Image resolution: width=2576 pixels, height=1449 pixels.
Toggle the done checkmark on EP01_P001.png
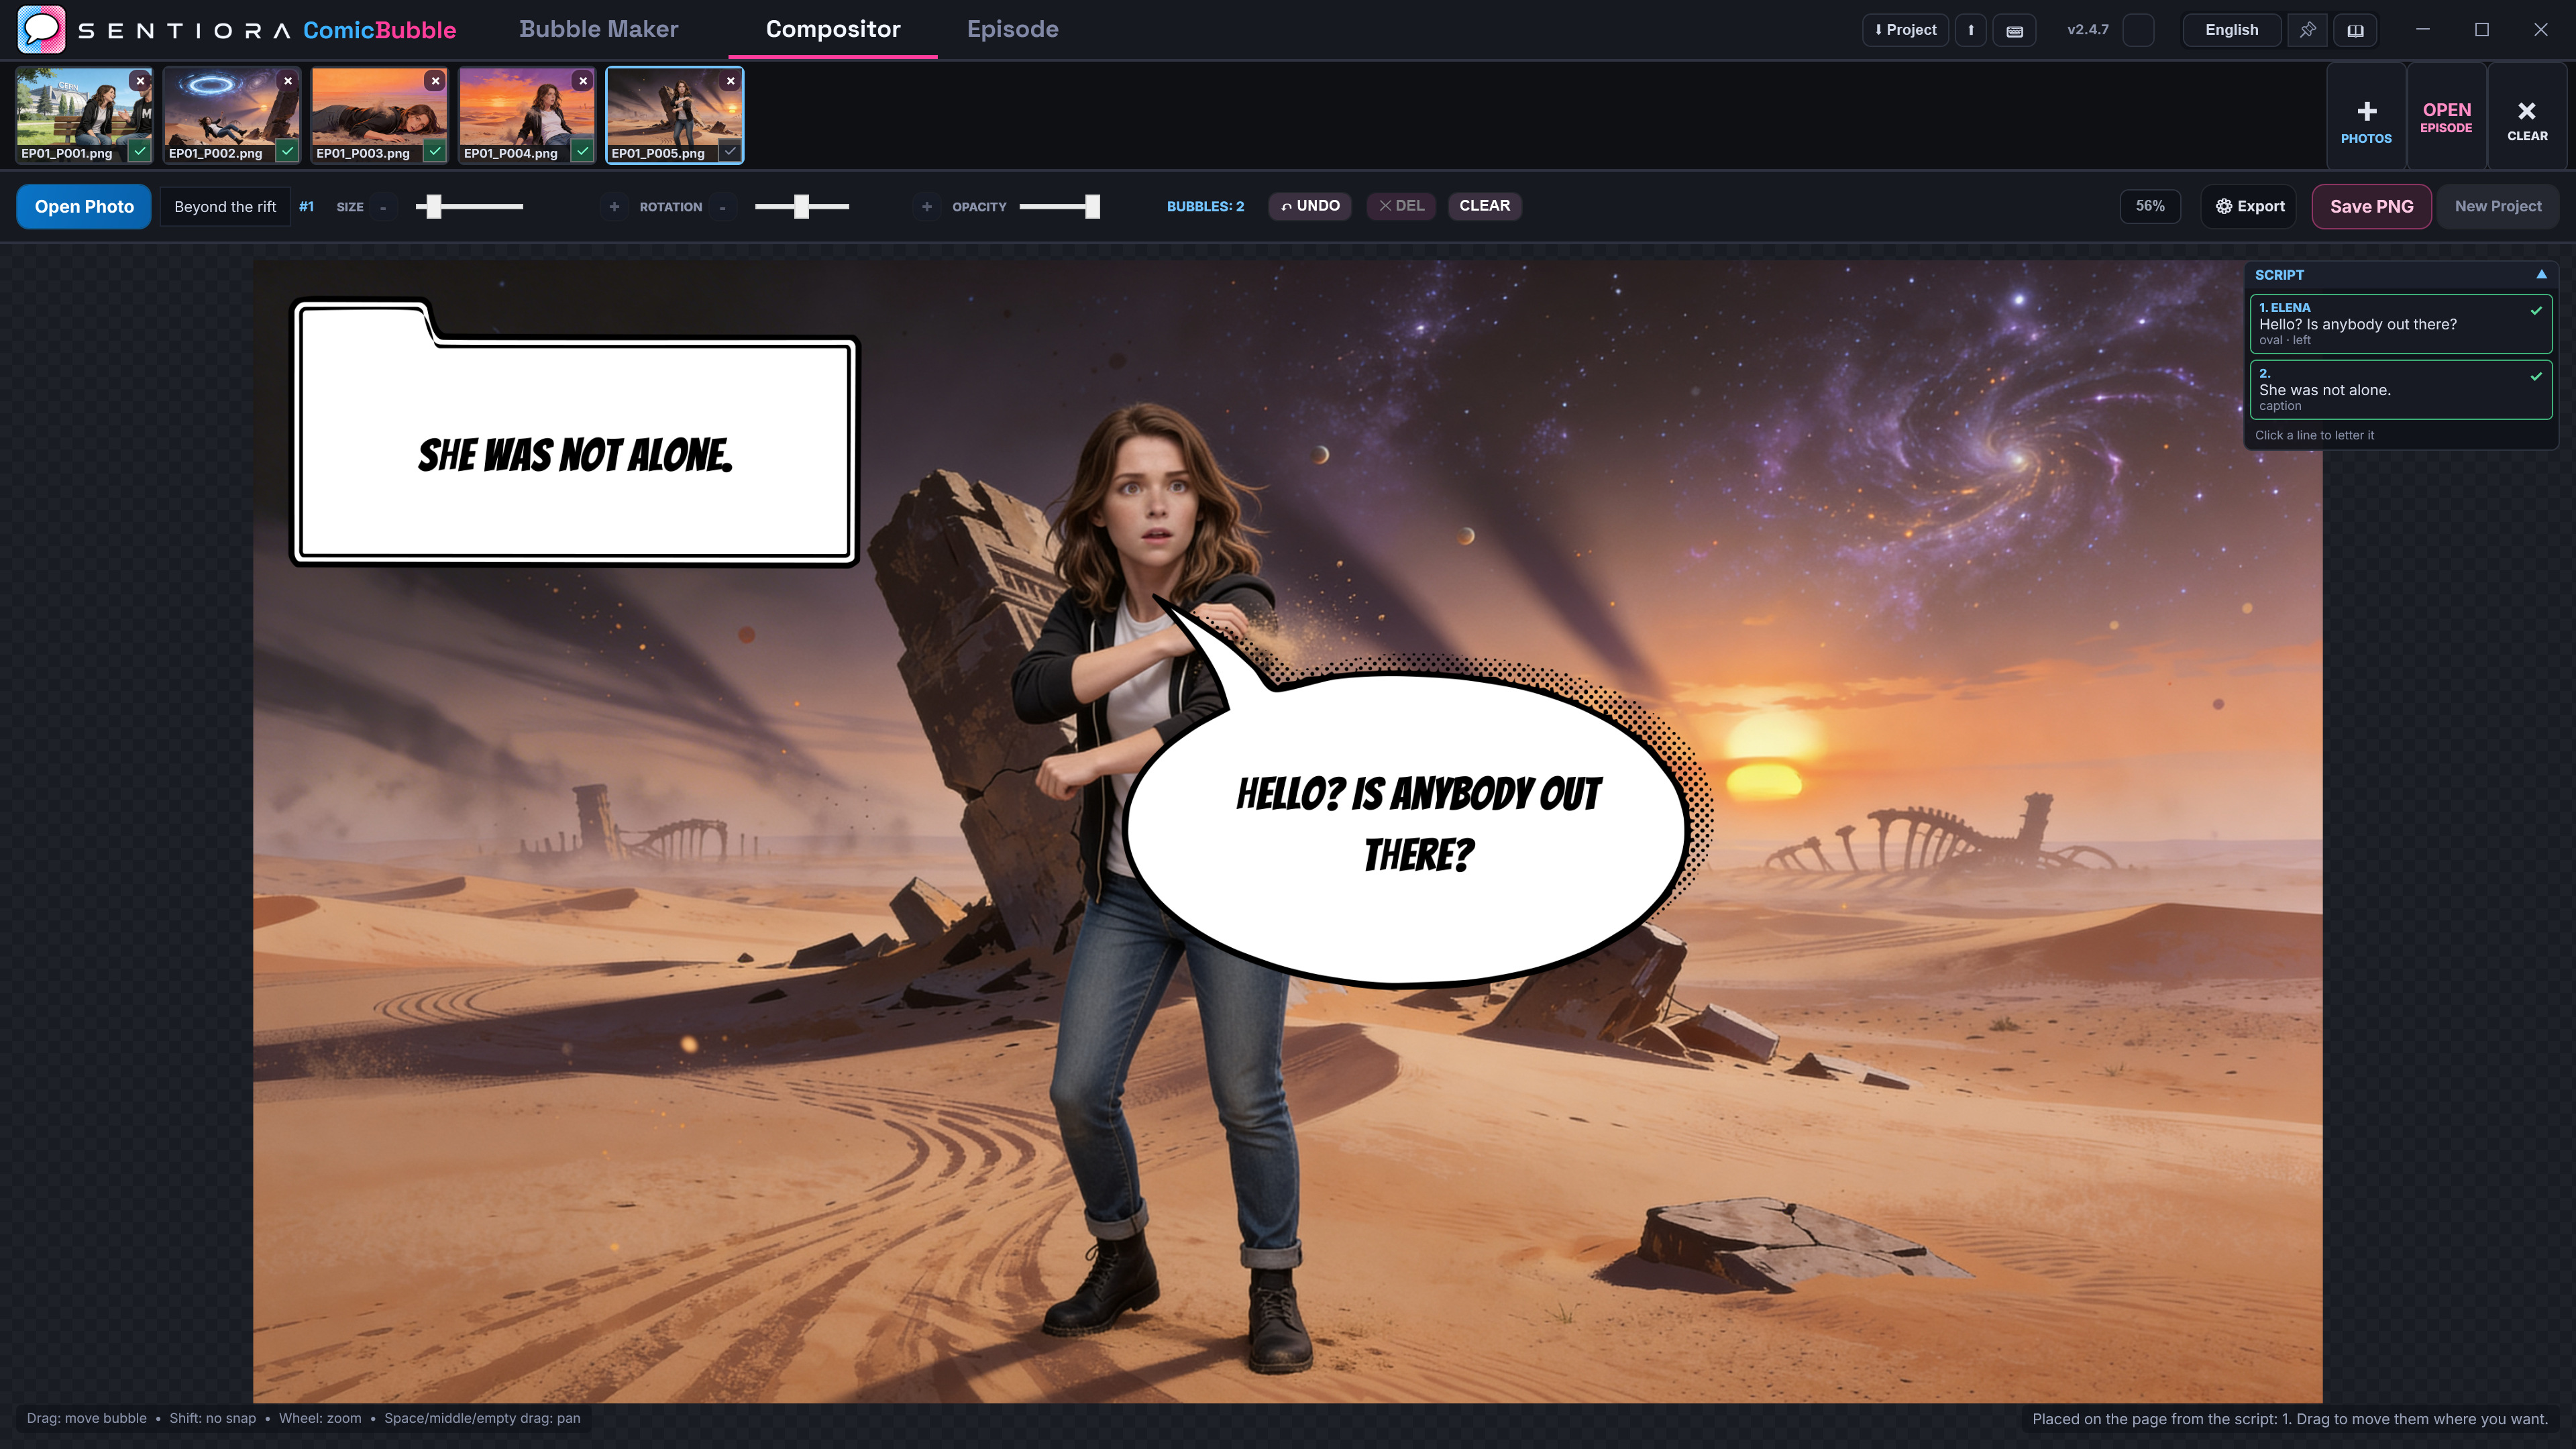[140, 151]
